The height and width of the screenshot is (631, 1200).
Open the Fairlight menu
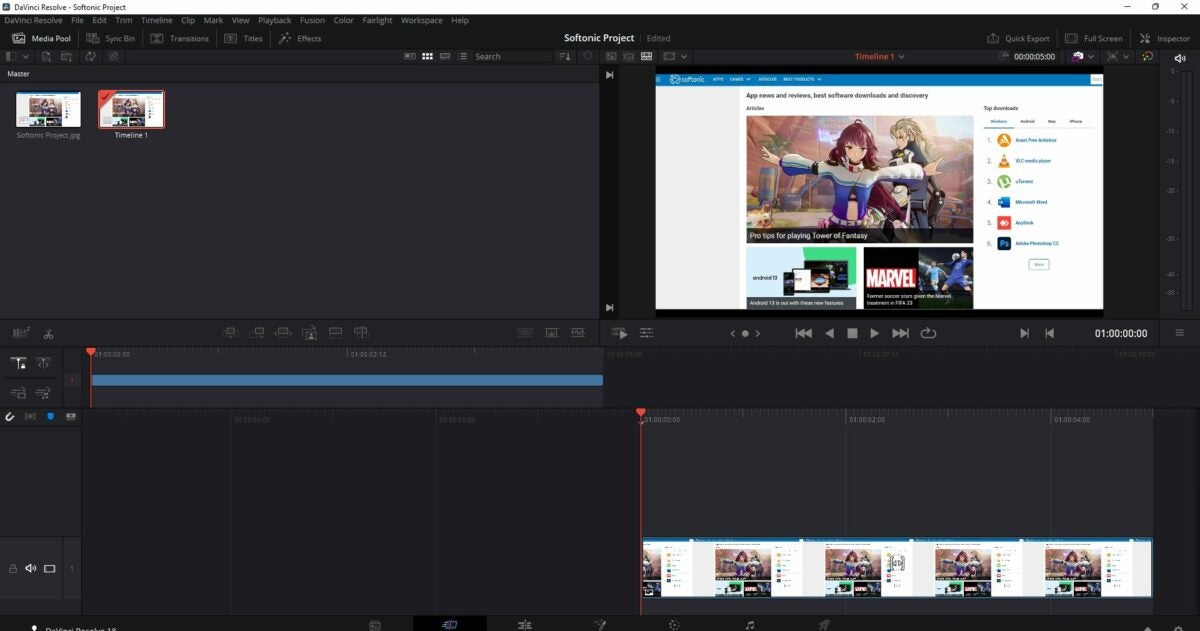pos(377,20)
